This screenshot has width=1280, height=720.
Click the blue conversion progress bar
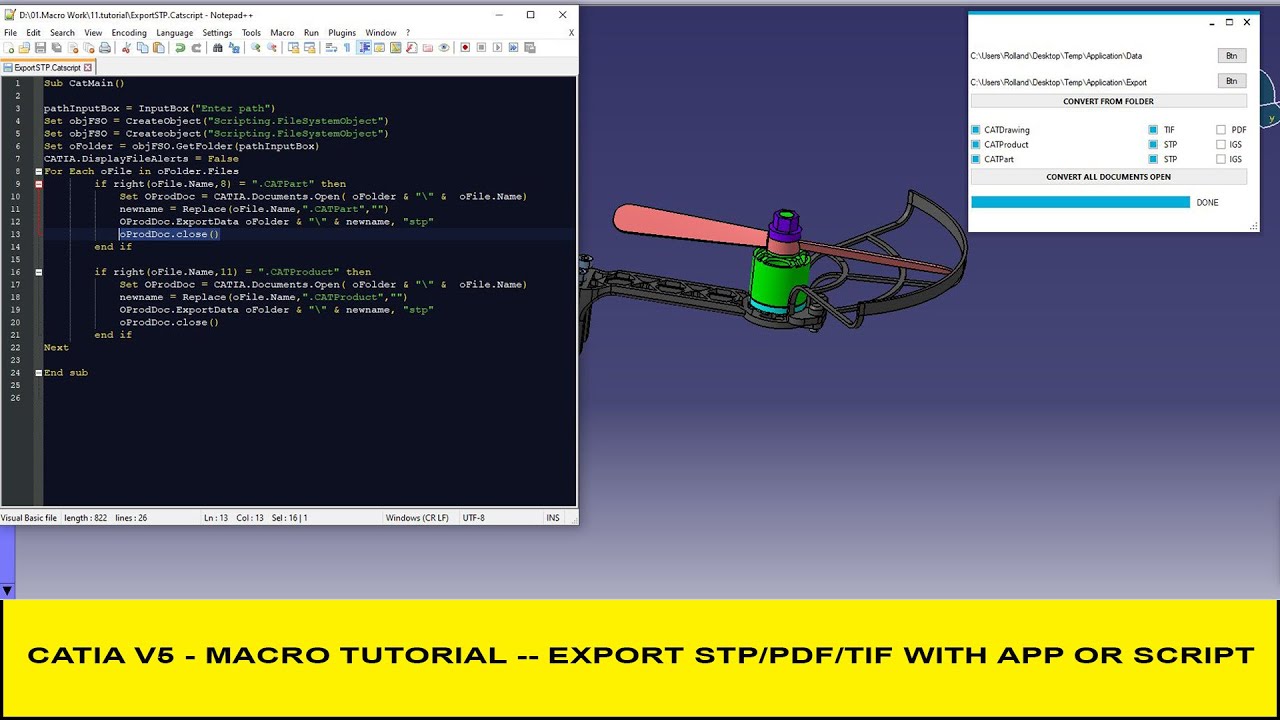[1080, 202]
